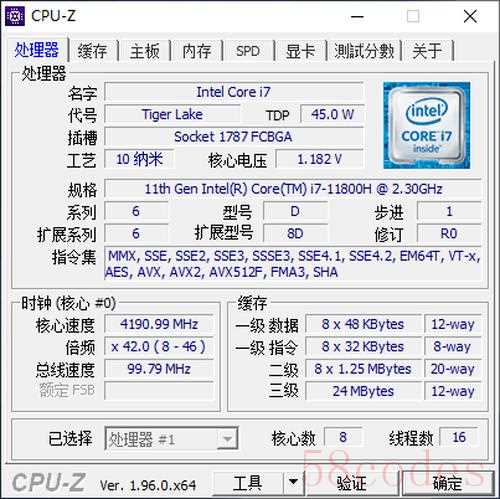Click the 规格 field showing i7-11800H
This screenshot has width=500, height=499.
pos(293,189)
